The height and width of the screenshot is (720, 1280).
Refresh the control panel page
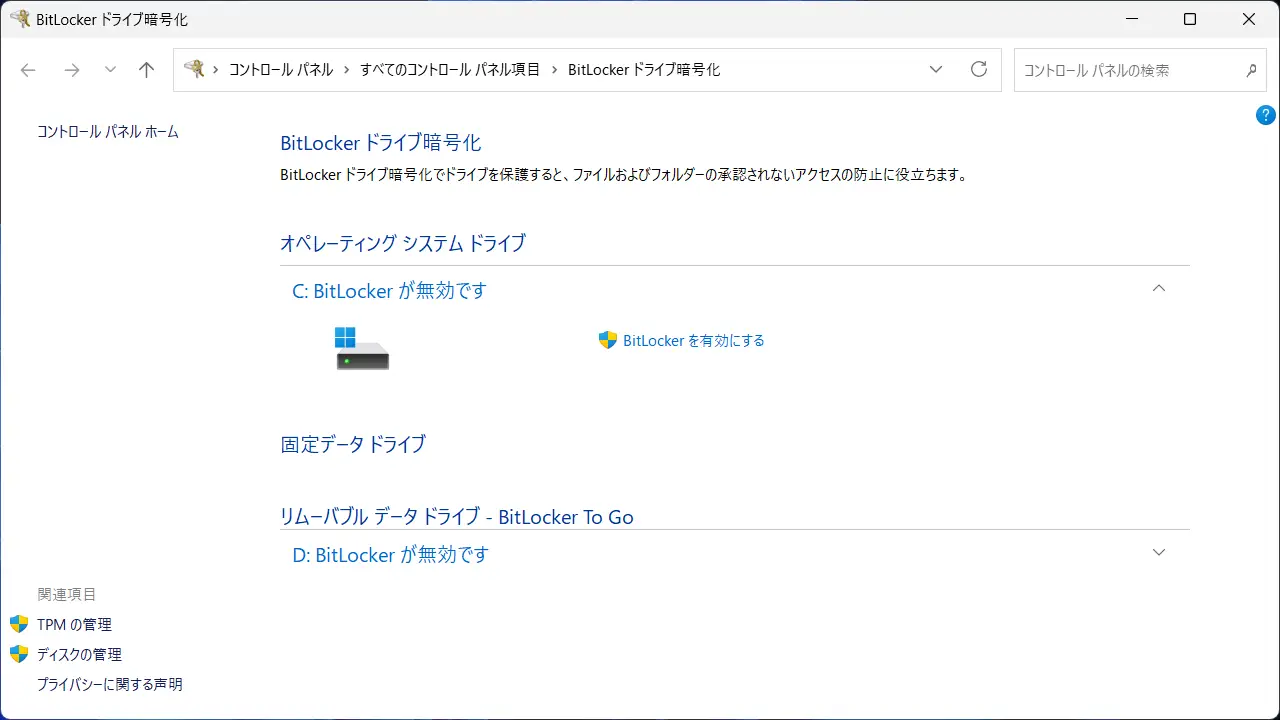[979, 70]
